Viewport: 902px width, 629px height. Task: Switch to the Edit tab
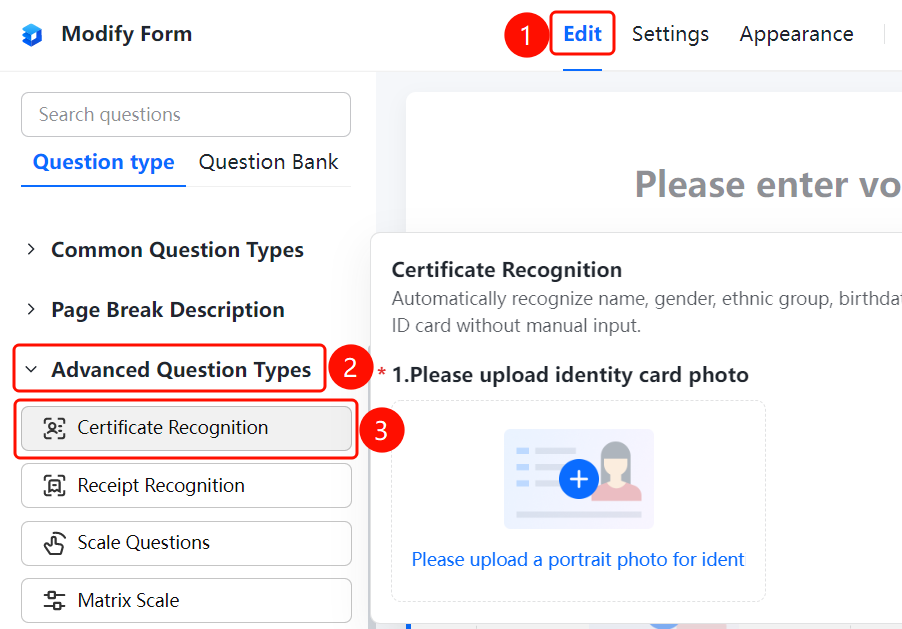tap(582, 34)
